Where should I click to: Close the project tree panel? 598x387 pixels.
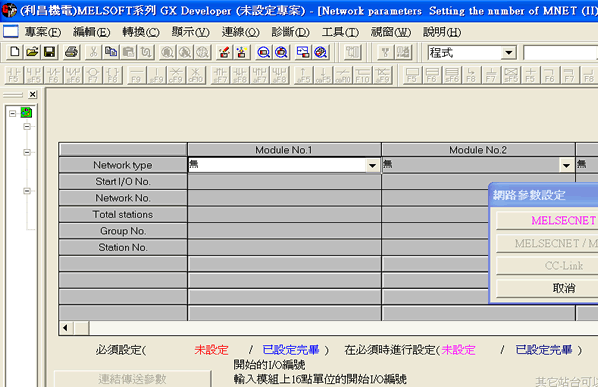[x=33, y=94]
